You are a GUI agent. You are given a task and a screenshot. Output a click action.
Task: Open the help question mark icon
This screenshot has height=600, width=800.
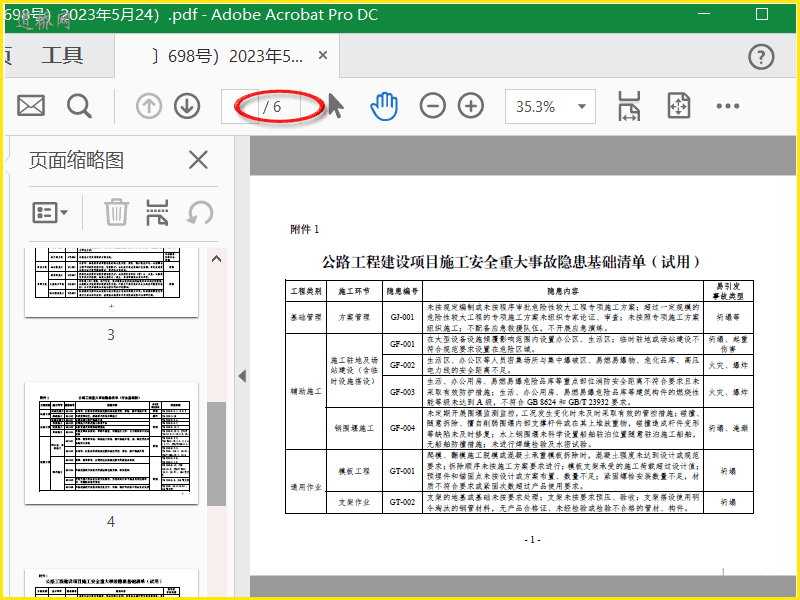[x=761, y=57]
